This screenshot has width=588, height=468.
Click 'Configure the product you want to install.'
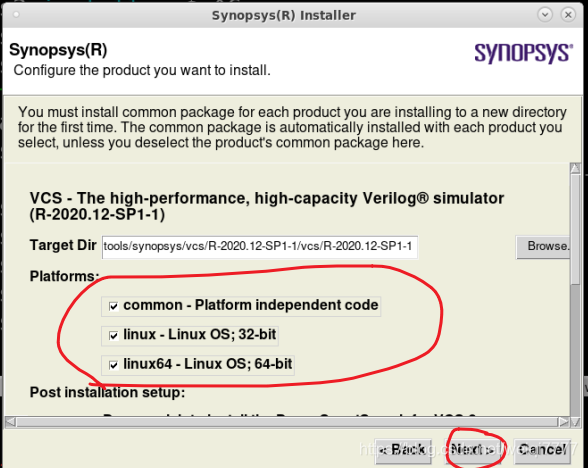pos(142,70)
